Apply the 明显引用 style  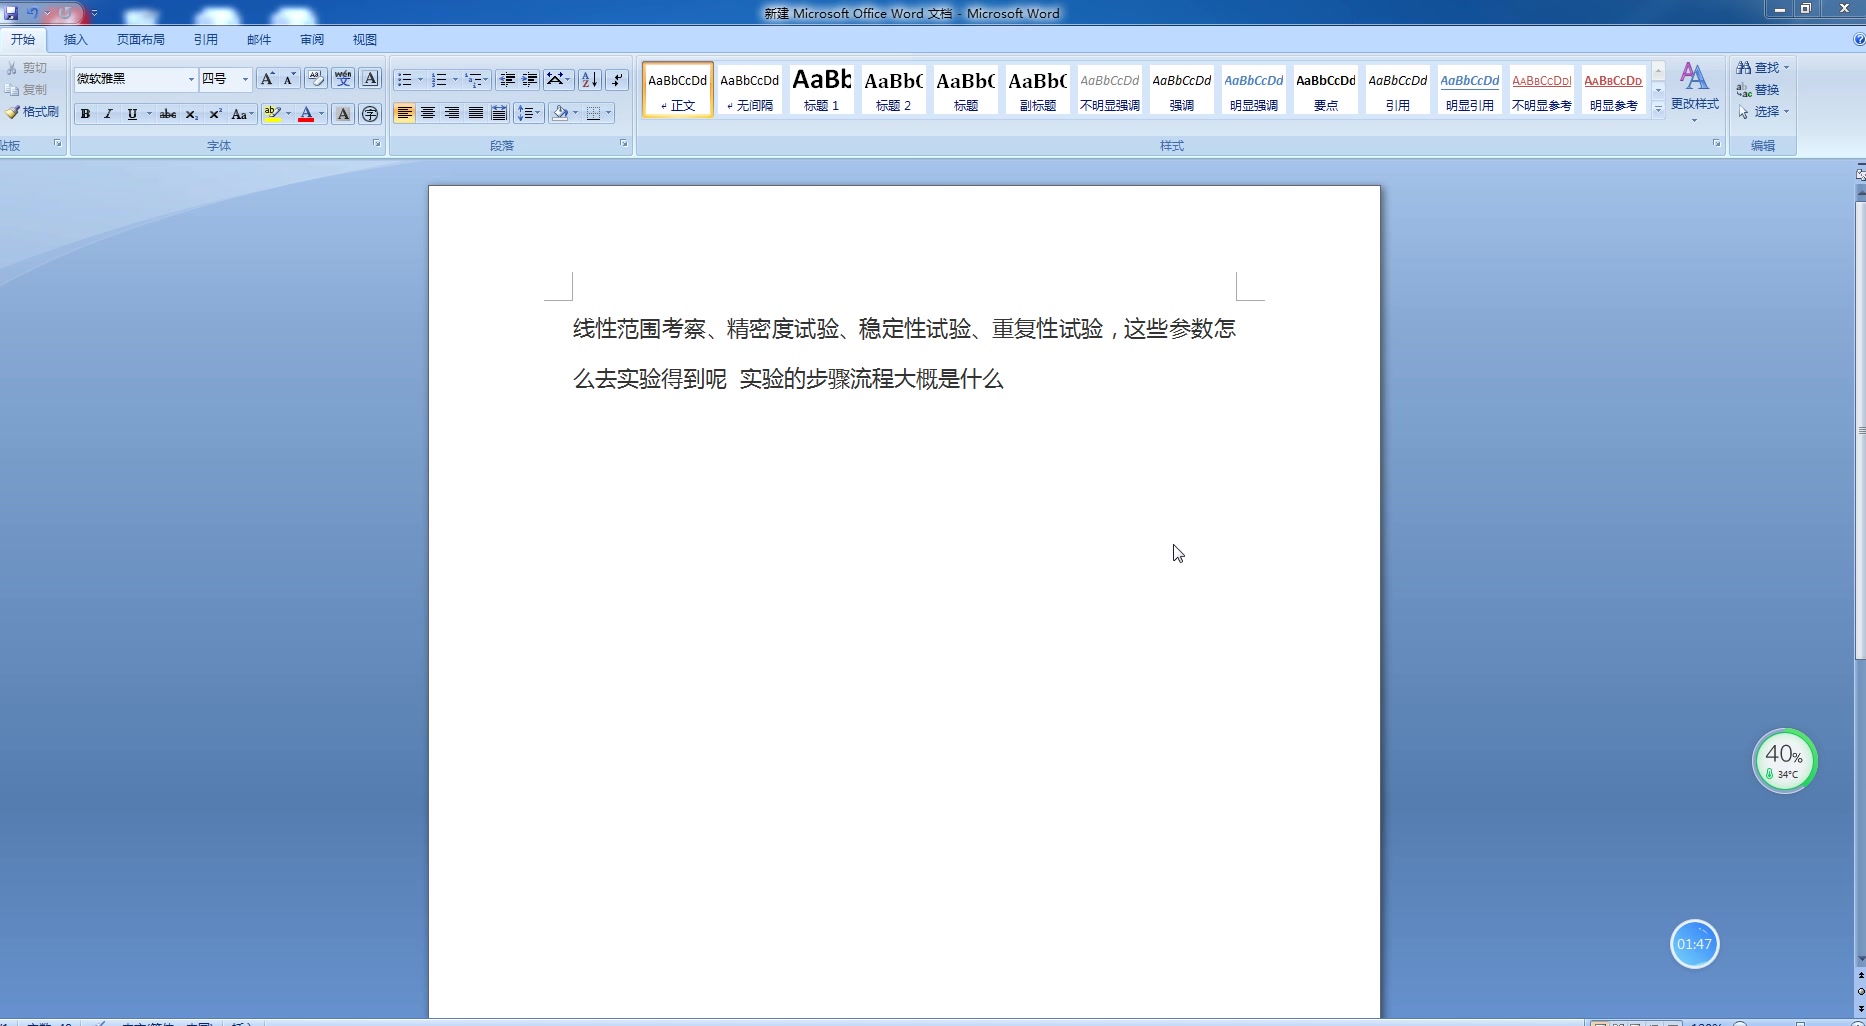coord(1469,90)
